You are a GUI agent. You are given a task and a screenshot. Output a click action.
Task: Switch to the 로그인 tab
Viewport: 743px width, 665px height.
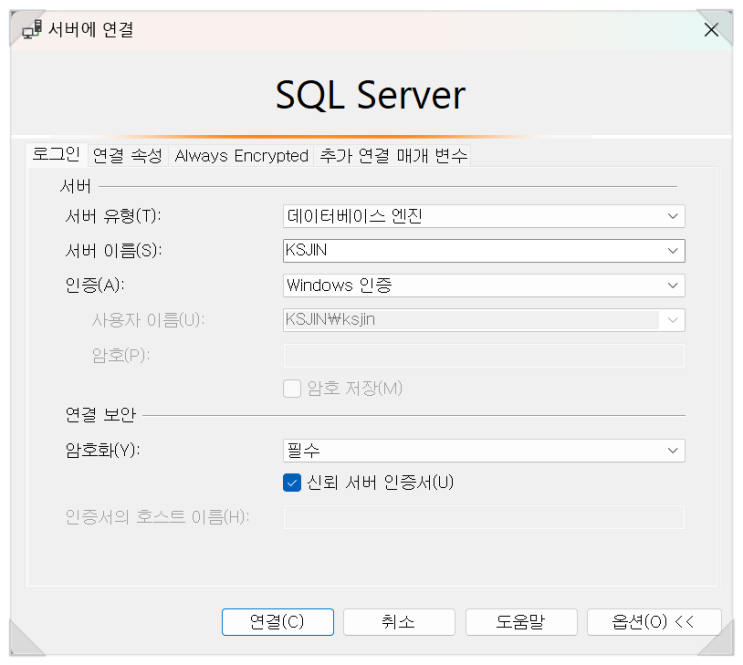[56, 155]
